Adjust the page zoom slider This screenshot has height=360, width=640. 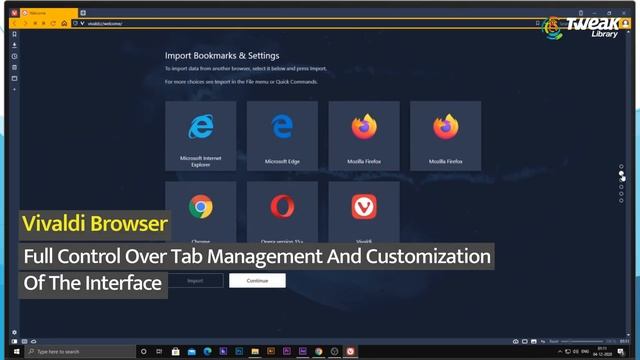pos(582,341)
